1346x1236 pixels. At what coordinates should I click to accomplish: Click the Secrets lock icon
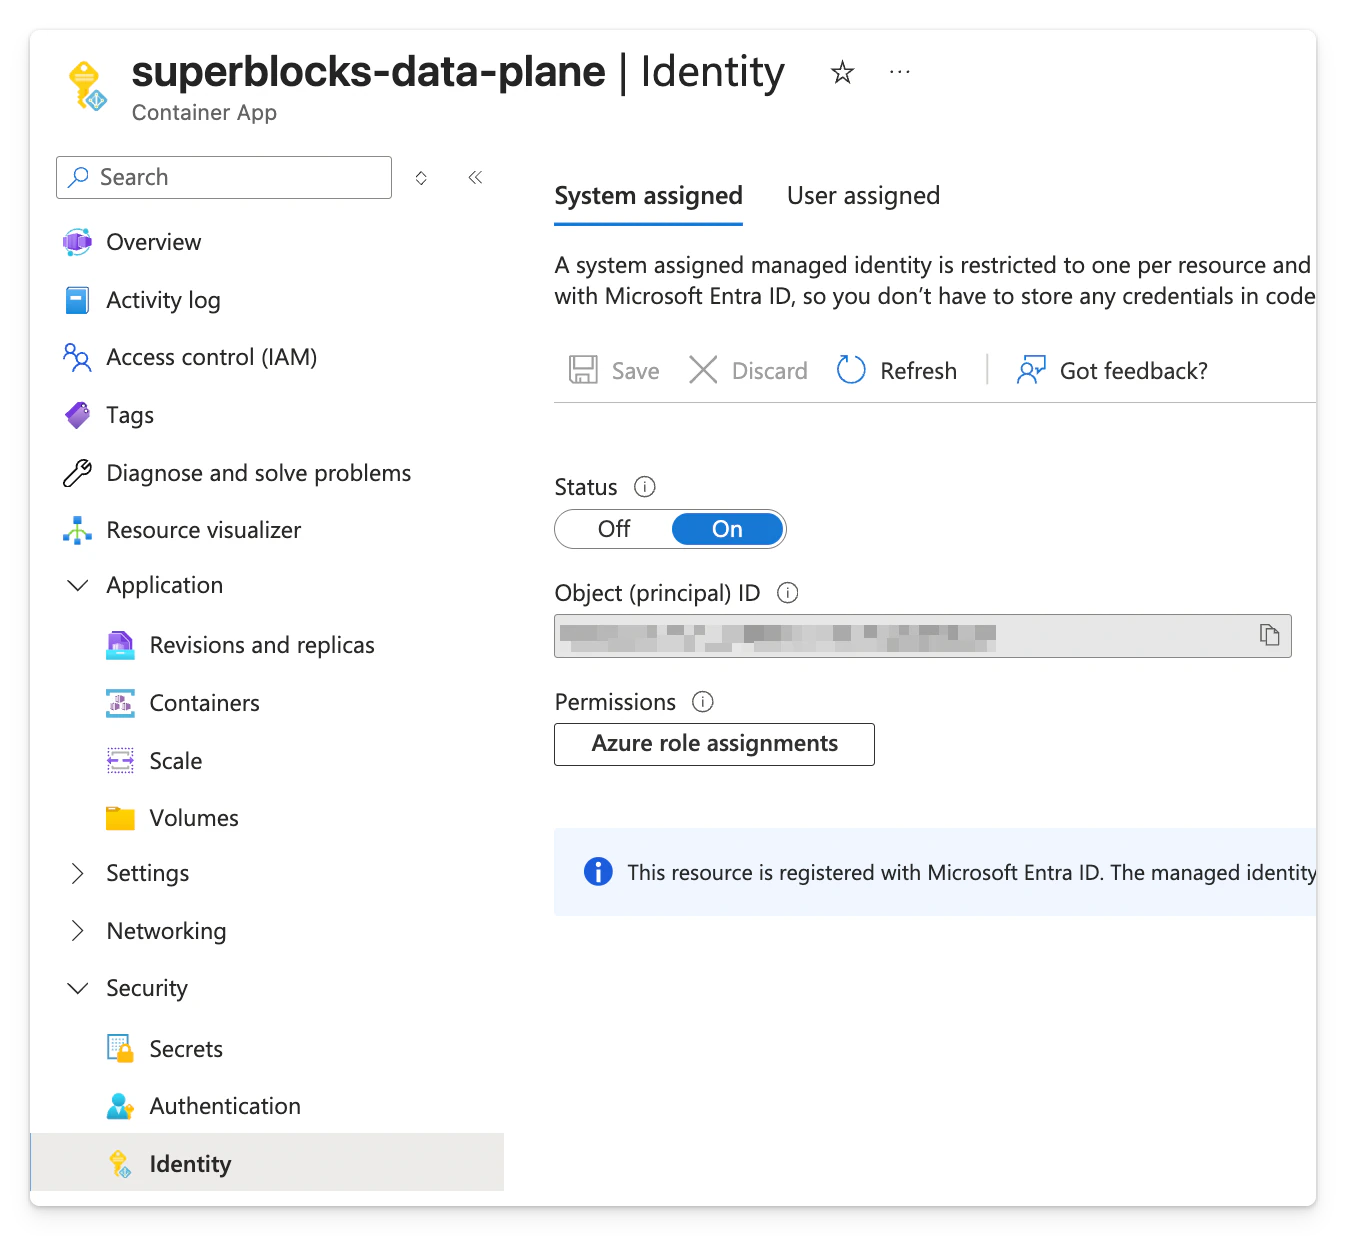click(120, 1048)
